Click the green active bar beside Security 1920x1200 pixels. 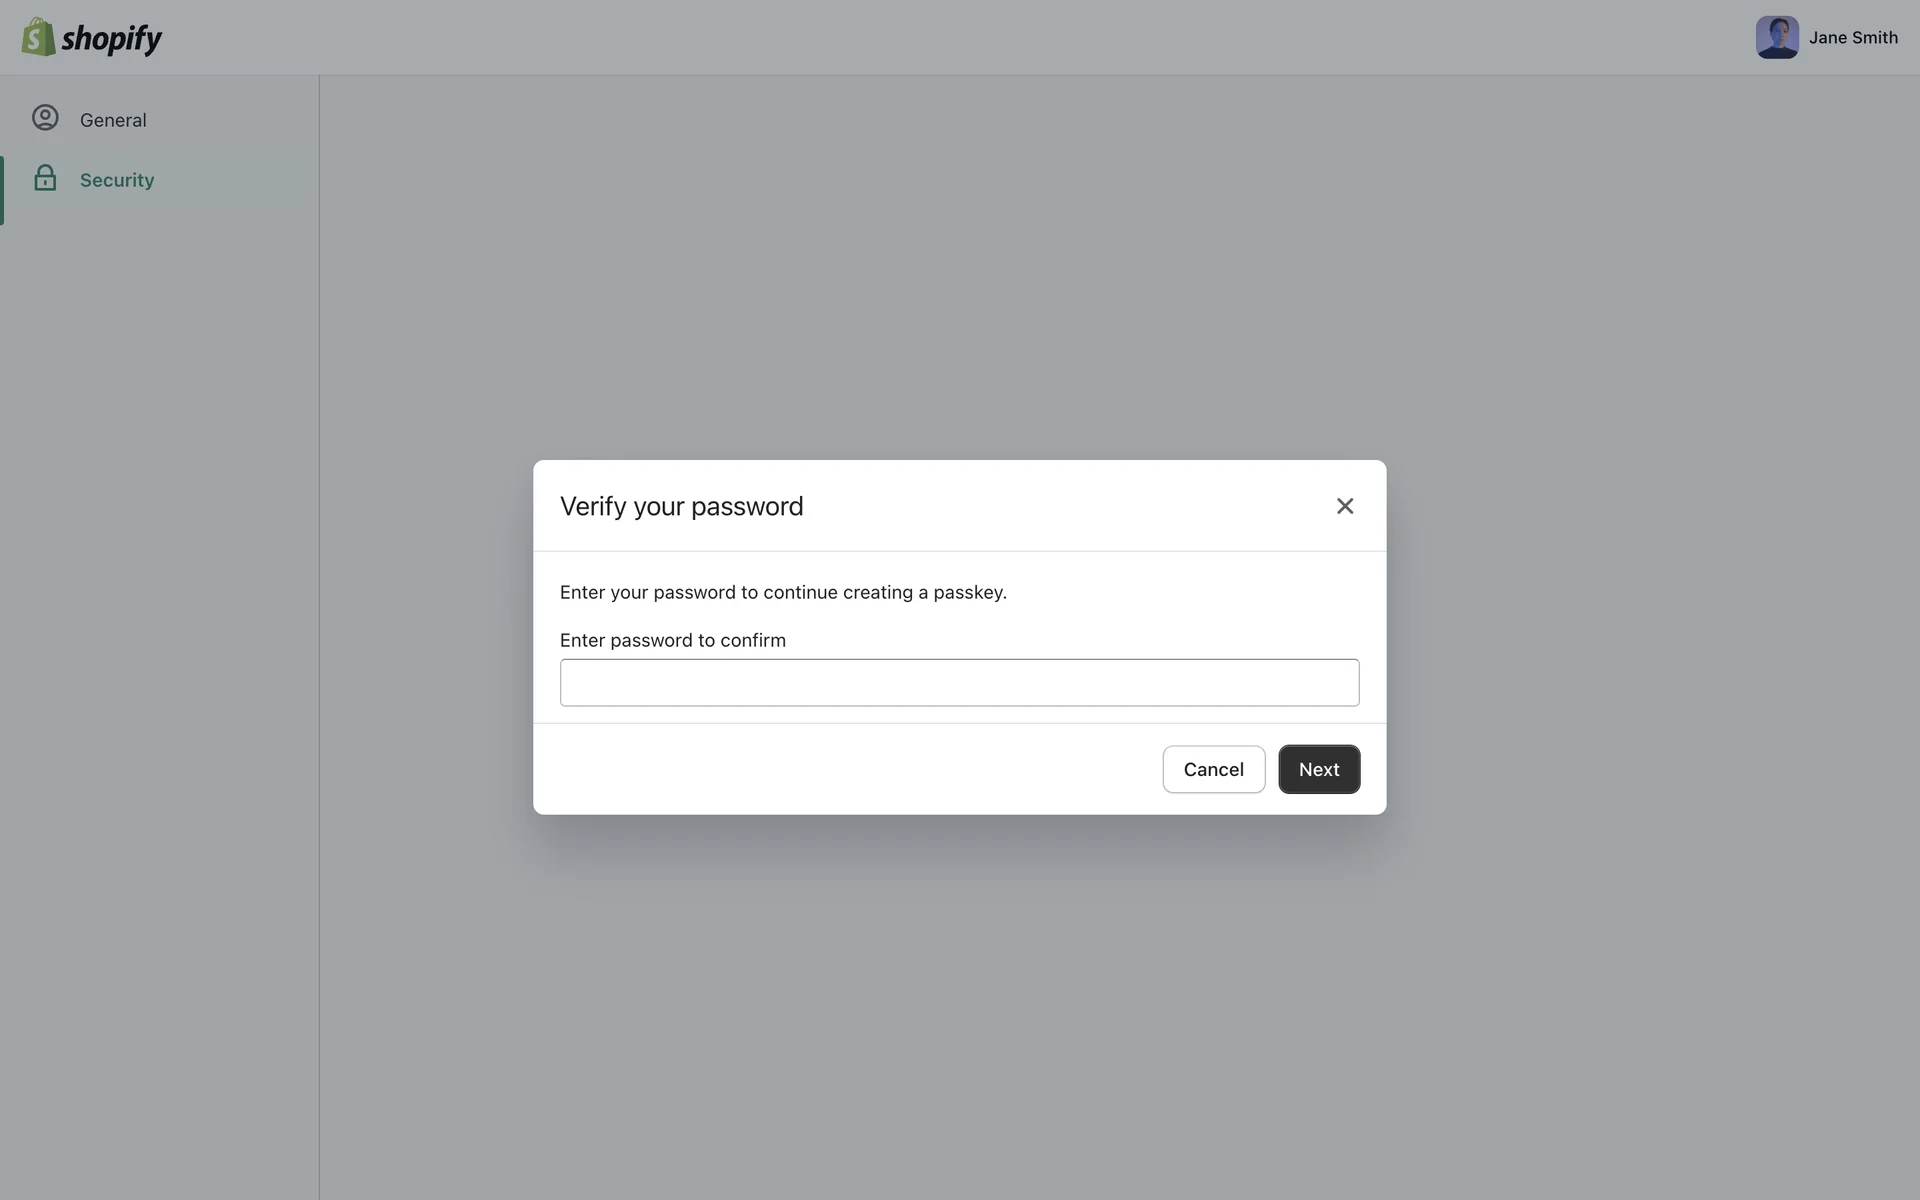[x=2, y=190]
